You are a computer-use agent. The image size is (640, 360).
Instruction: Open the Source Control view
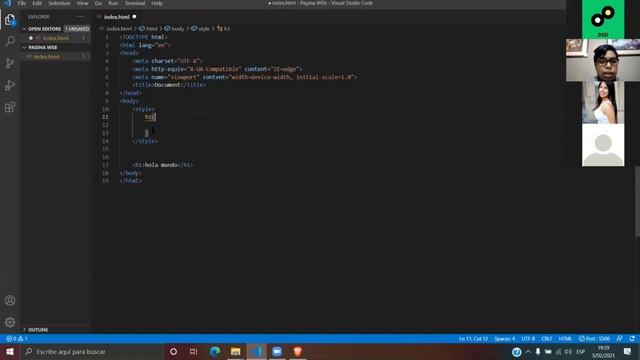pos(10,63)
